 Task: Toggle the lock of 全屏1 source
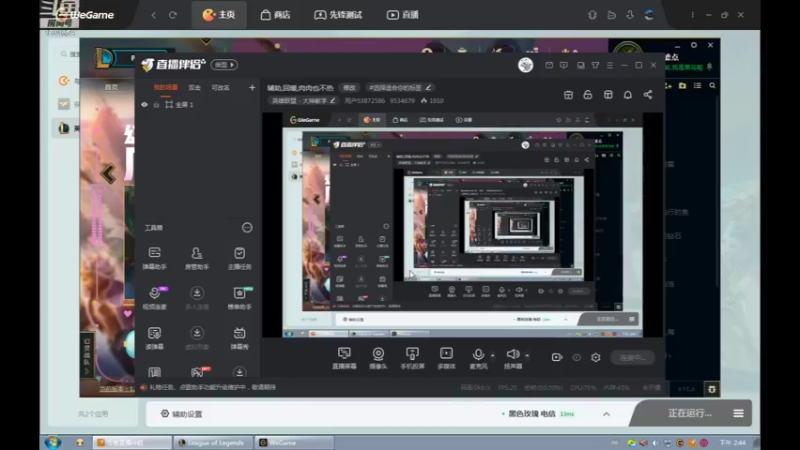click(156, 105)
